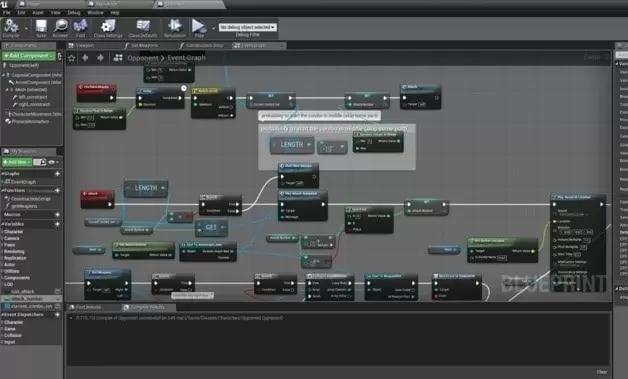628x379 pixels.
Task: Click the Compile toolbar icon
Action: [11, 27]
